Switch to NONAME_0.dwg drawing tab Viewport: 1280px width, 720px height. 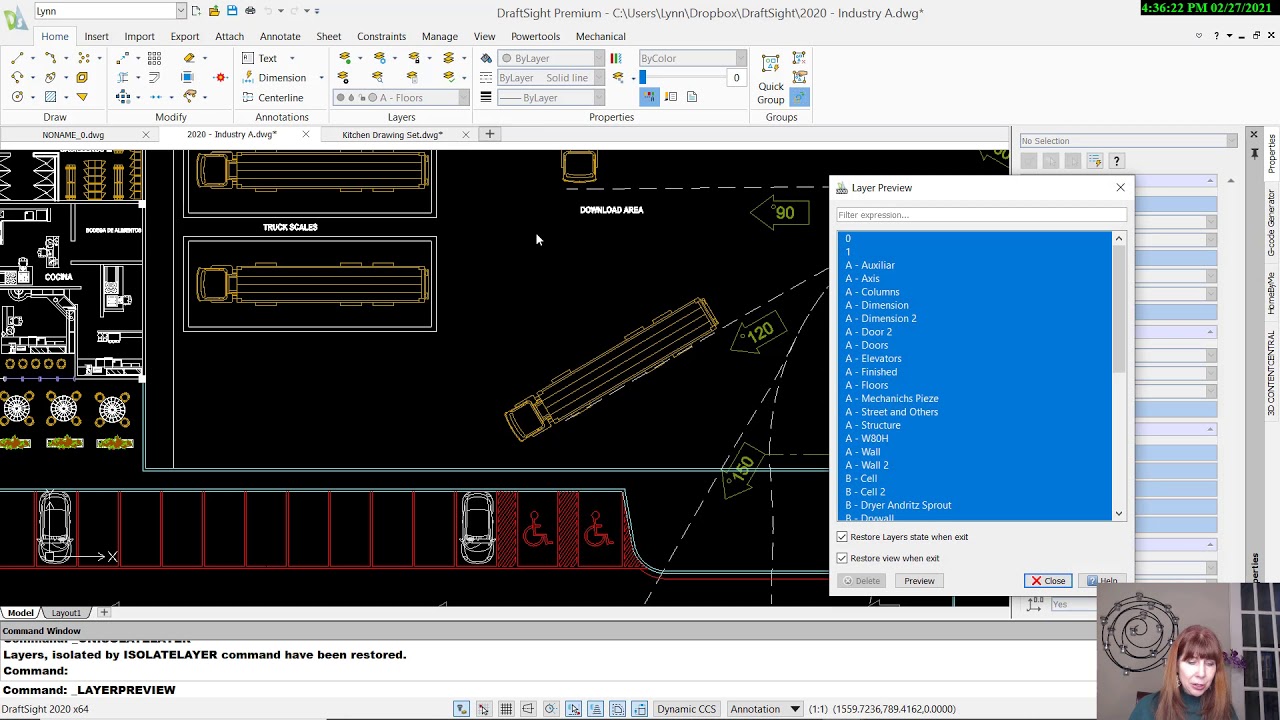[73, 135]
